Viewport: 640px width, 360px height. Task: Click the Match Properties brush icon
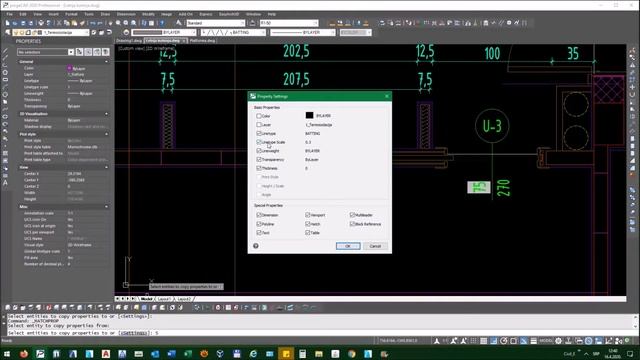coord(82,23)
